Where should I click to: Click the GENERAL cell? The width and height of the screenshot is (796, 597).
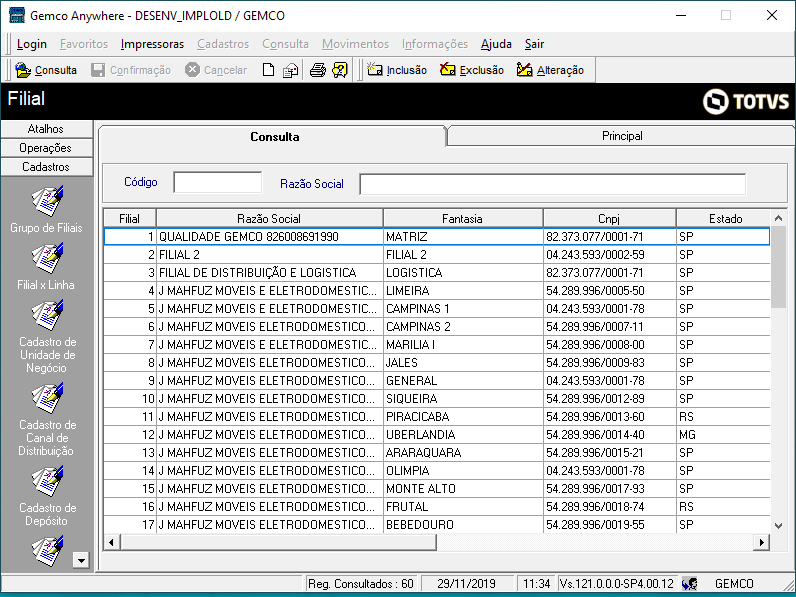[462, 381]
